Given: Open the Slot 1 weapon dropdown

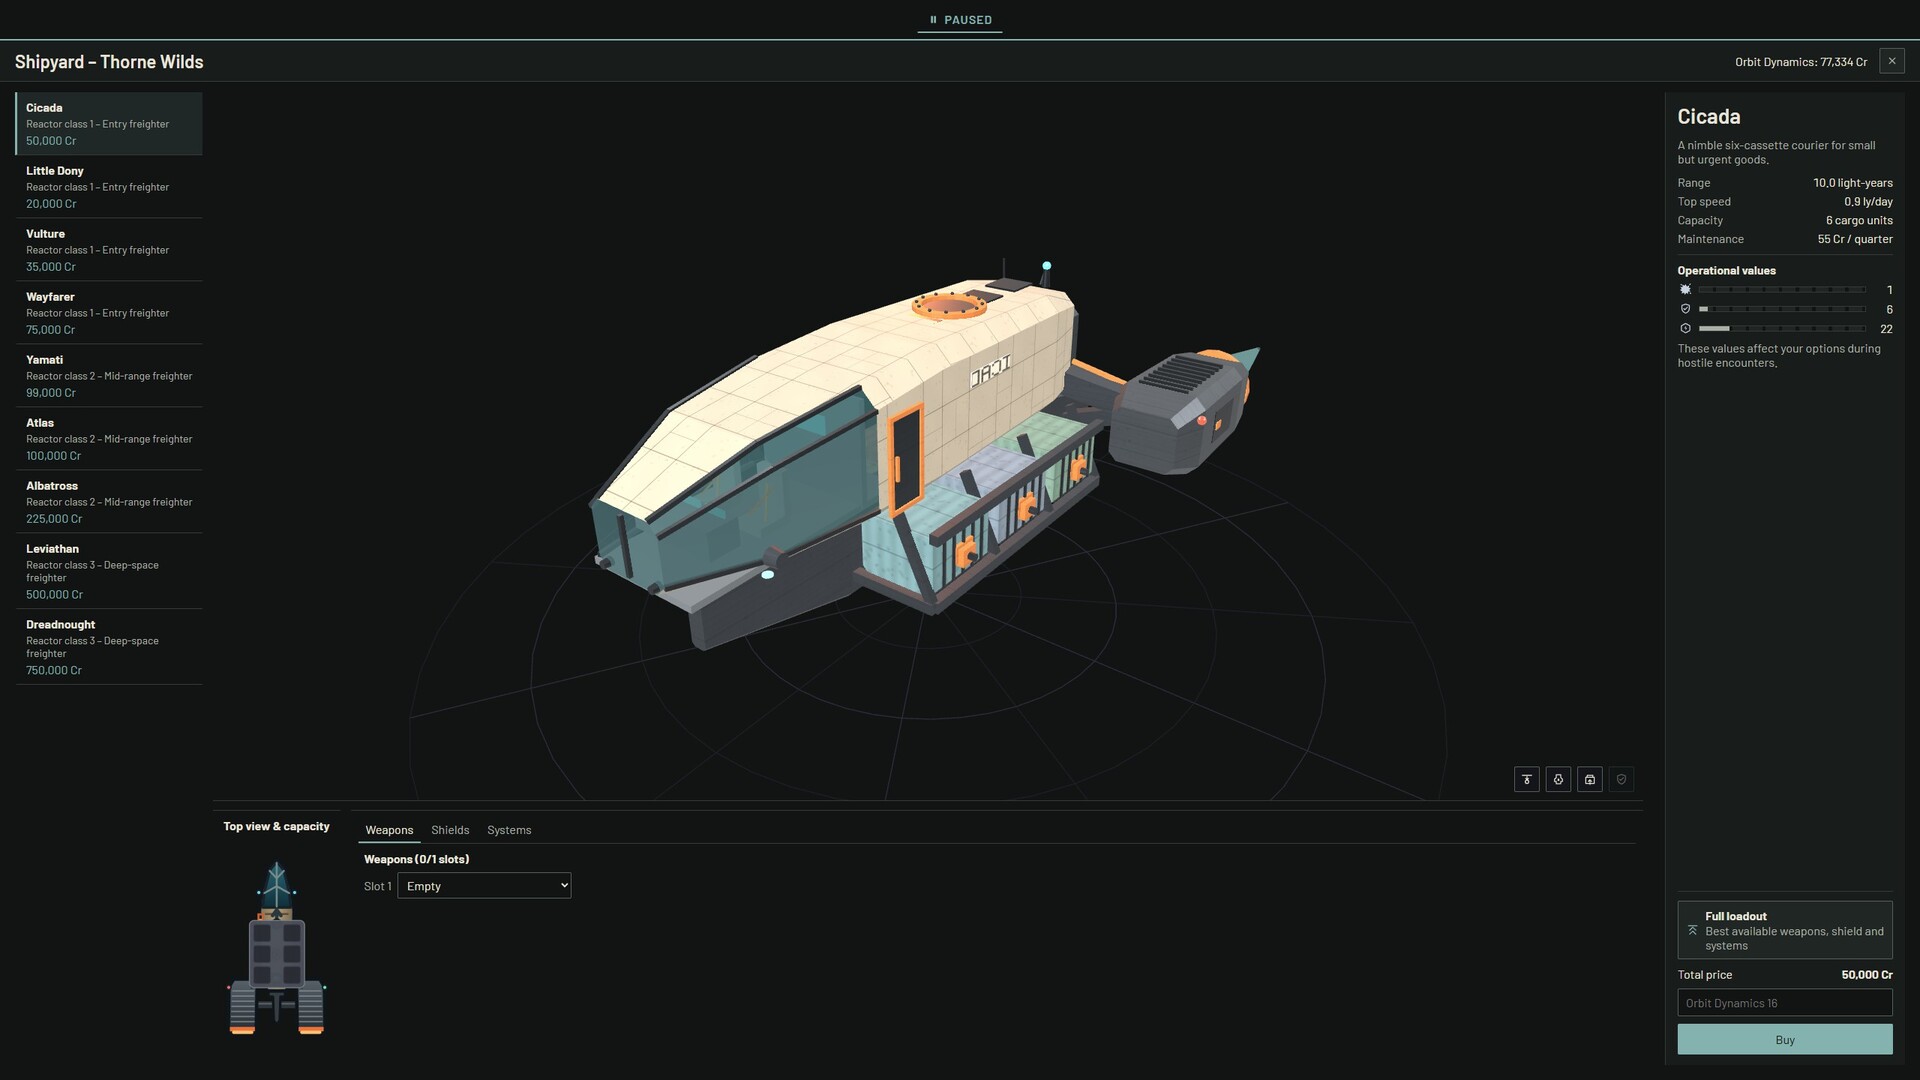Looking at the screenshot, I should (484, 886).
